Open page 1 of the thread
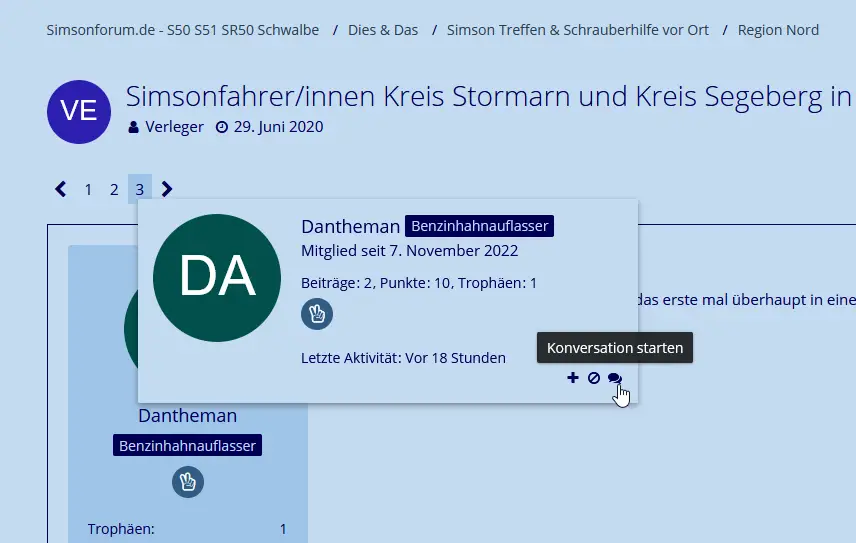856x543 pixels. 88,189
